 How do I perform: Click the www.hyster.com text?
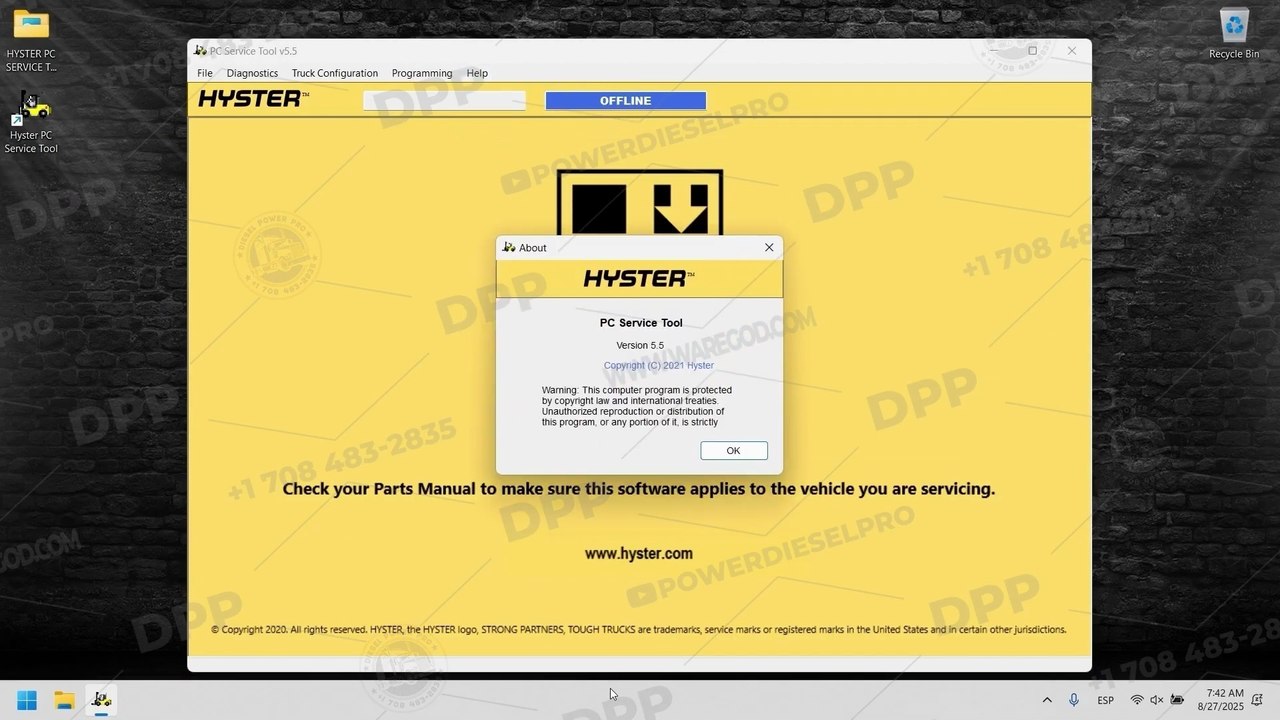click(639, 553)
